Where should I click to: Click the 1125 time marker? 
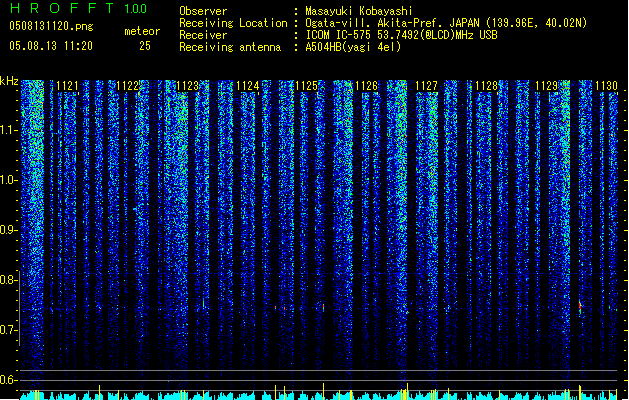[x=307, y=86]
